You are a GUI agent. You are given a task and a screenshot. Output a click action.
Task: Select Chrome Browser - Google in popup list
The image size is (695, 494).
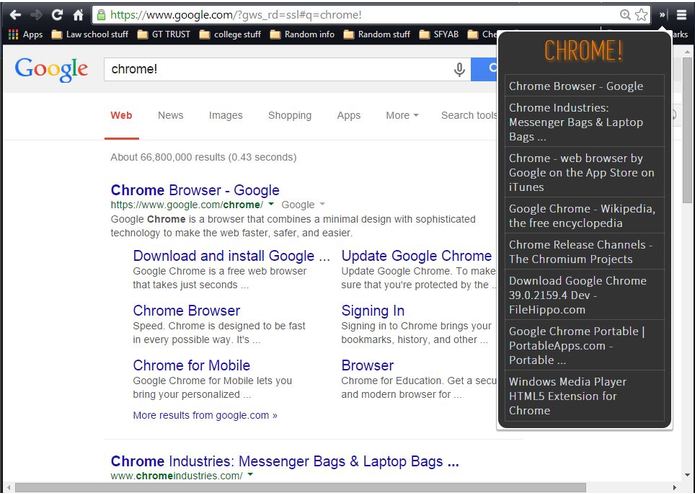pyautogui.click(x=584, y=86)
